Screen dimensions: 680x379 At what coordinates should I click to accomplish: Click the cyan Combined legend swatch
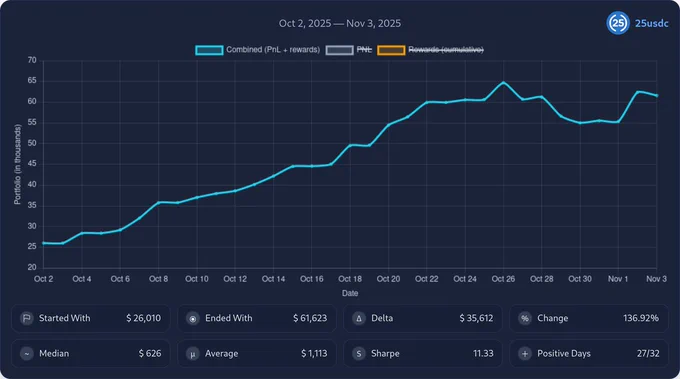pos(209,50)
